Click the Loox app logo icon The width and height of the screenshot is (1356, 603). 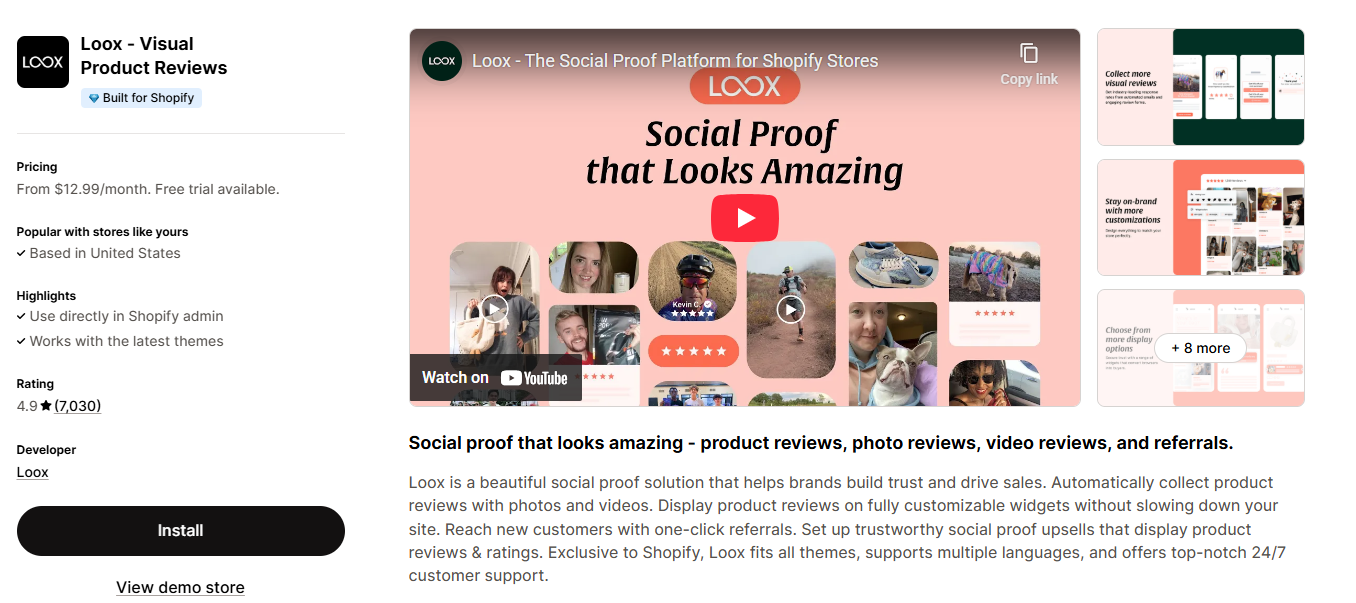43,62
